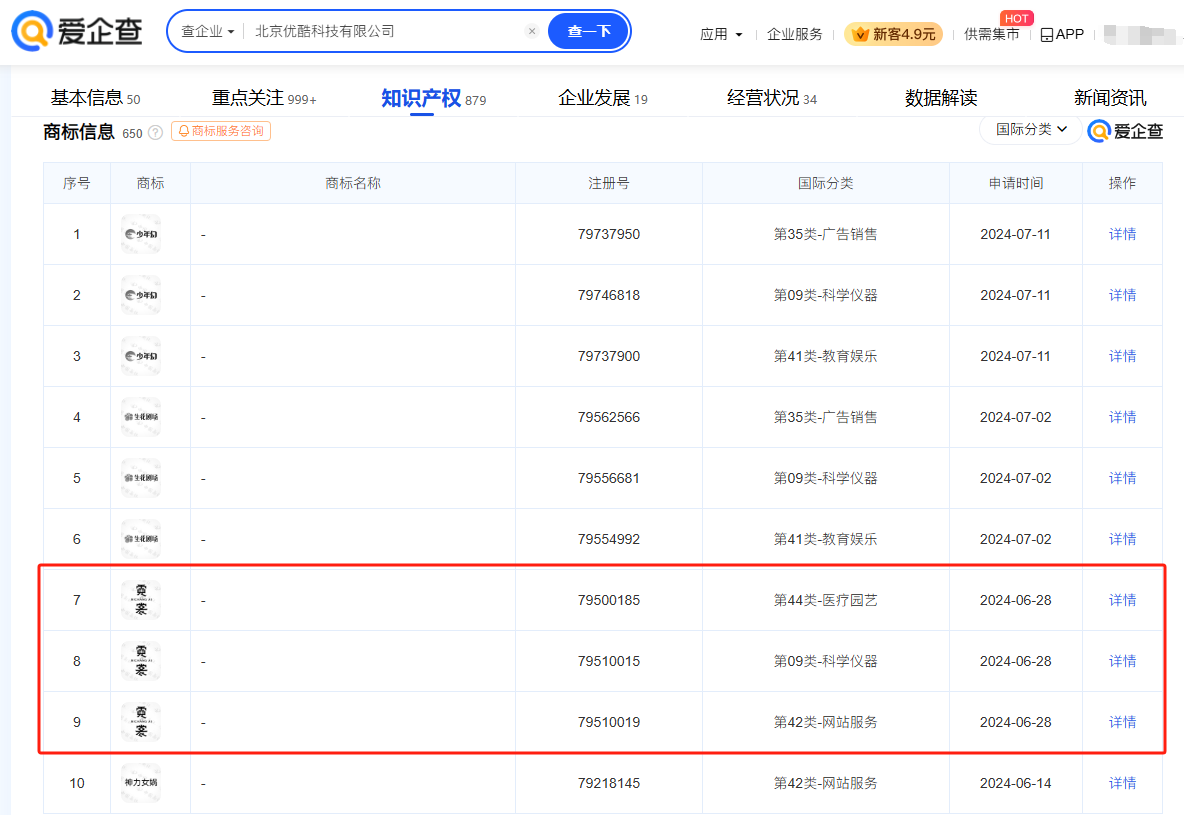Click the 第44类-医疗园艺 cell
The width and height of the screenshot is (1184, 815).
(825, 600)
